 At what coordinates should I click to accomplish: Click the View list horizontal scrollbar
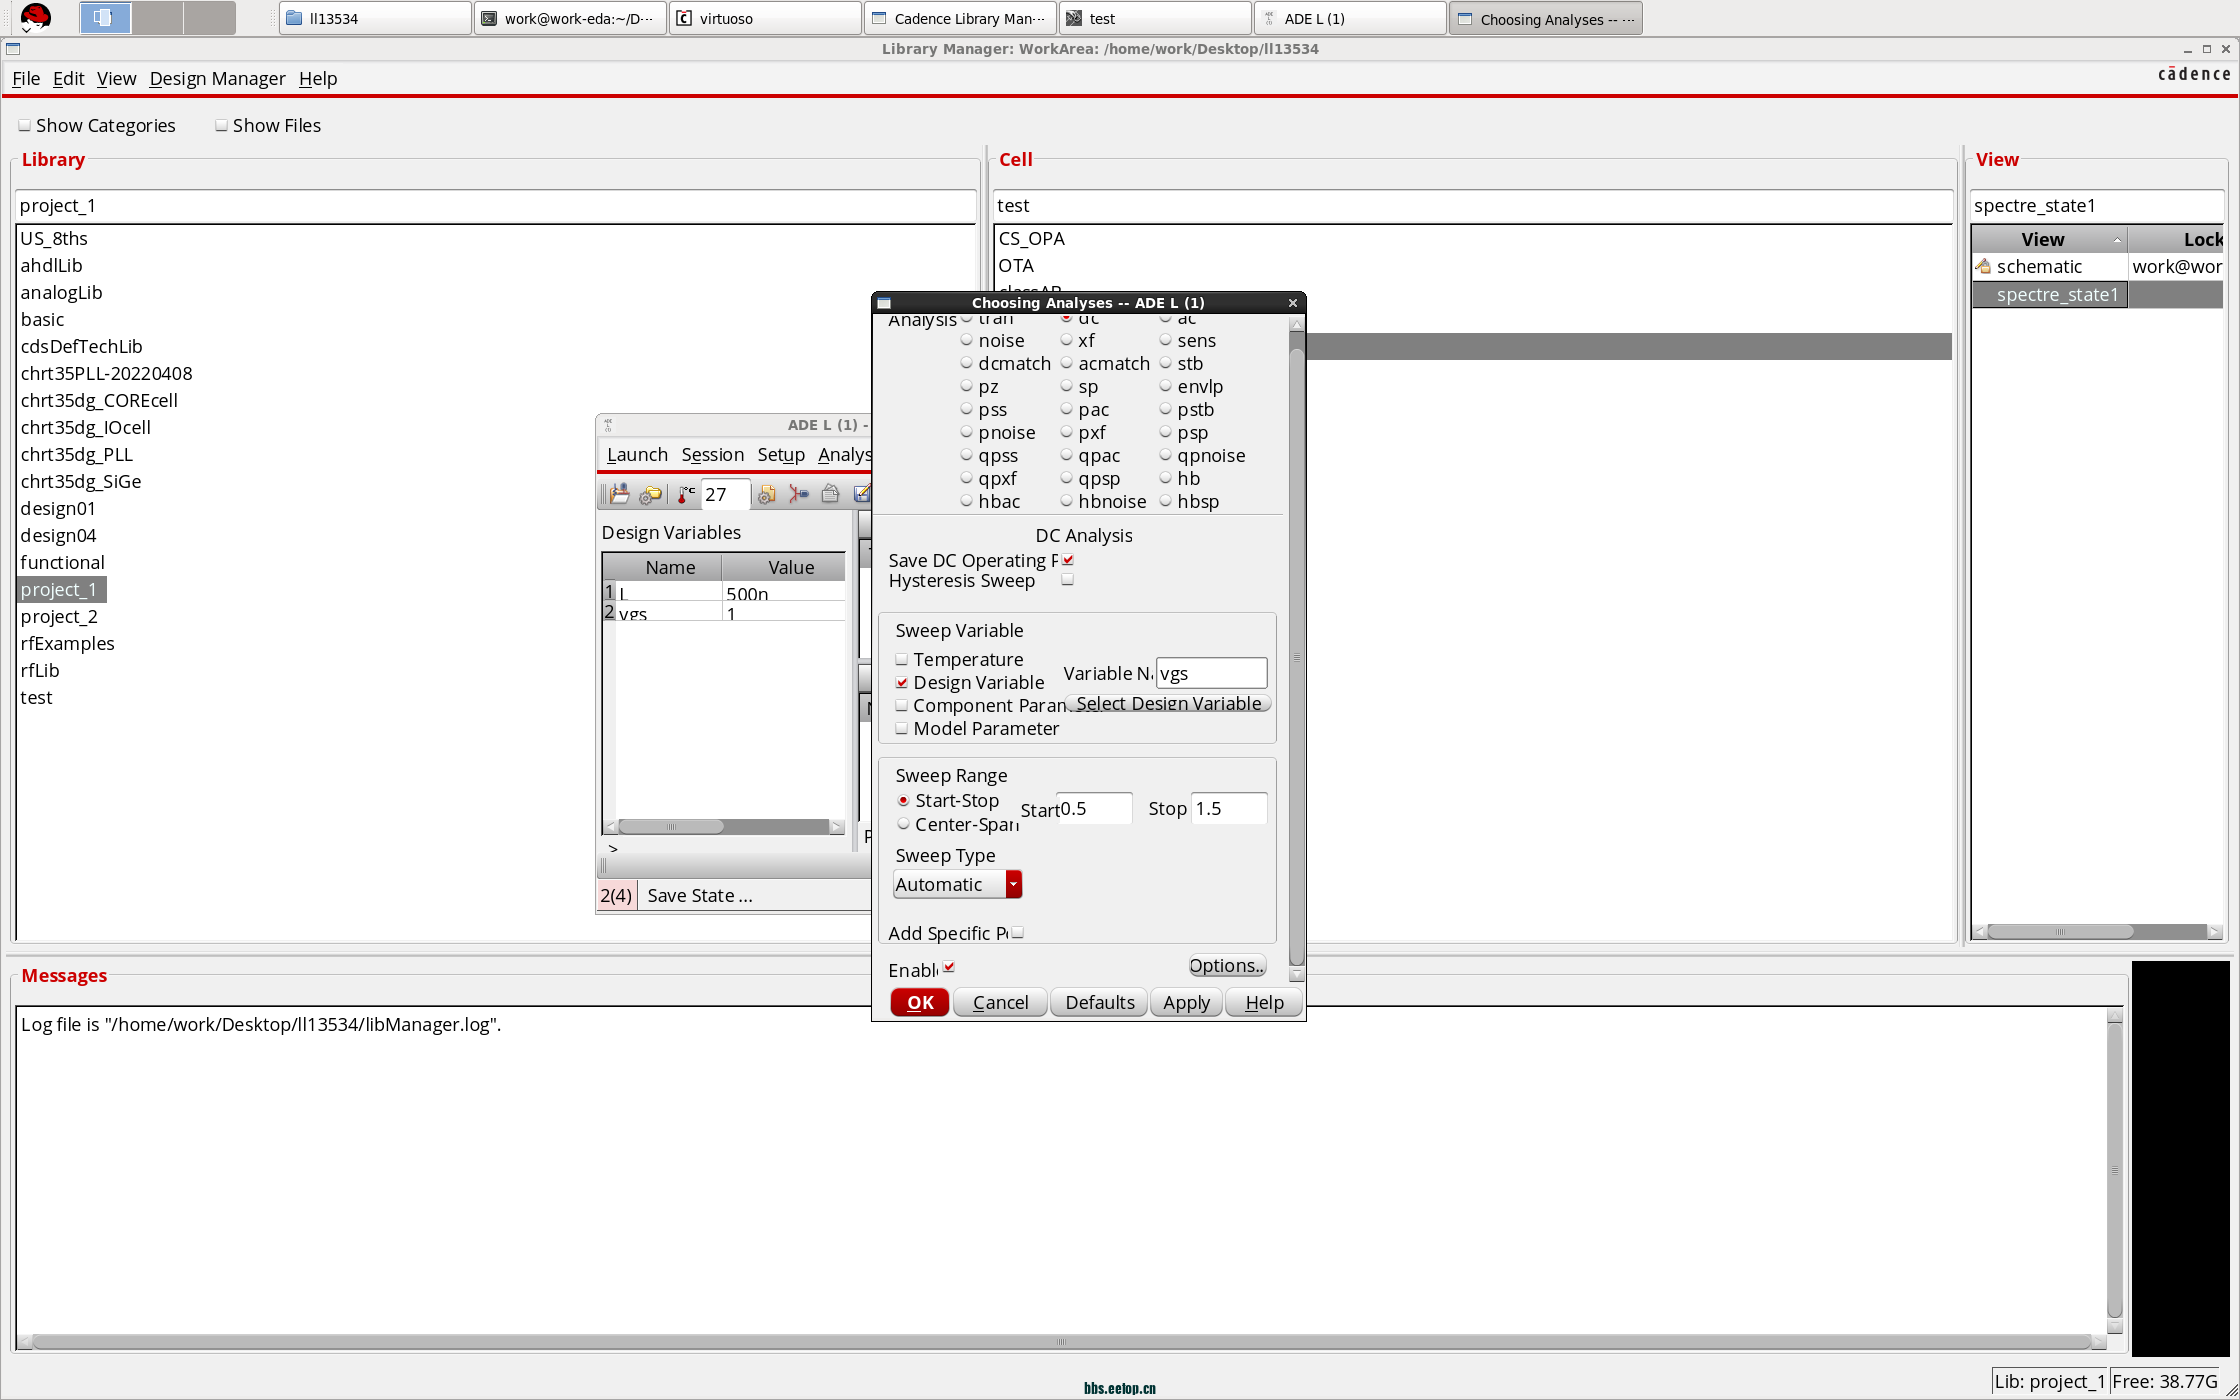[x=2060, y=931]
